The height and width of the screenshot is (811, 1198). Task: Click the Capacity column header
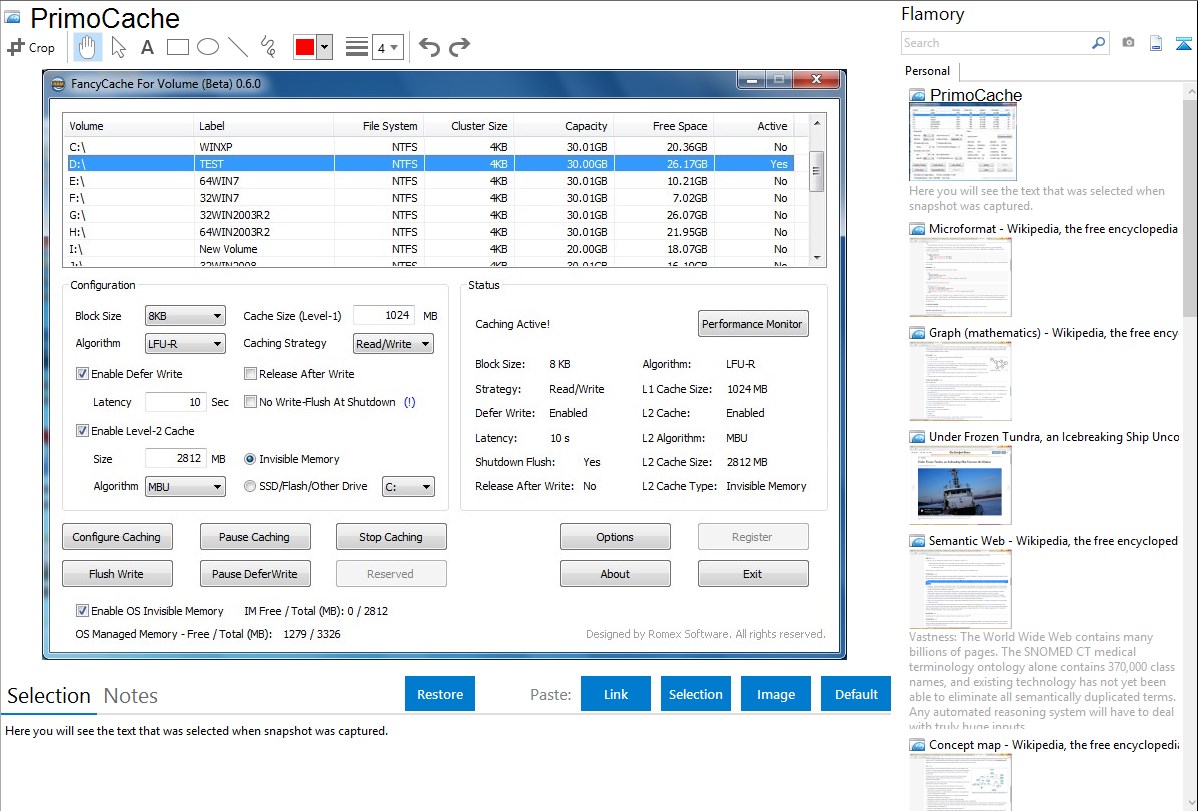564,126
